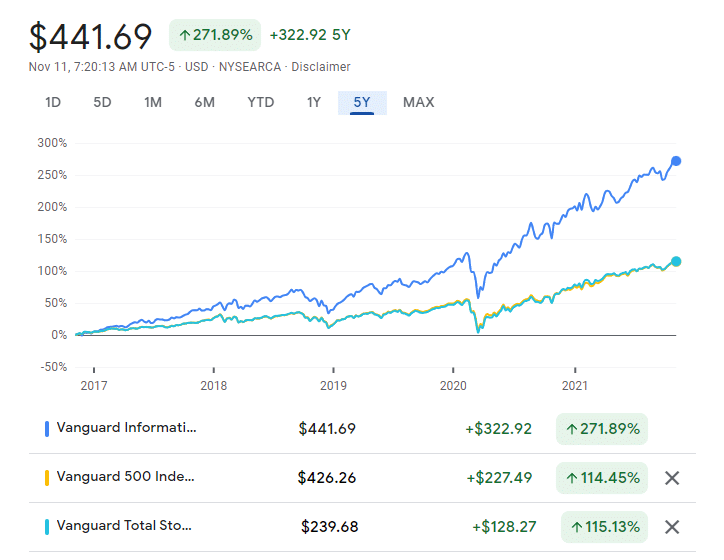This screenshot has width=724, height=560.
Task: Click the 115.13% change badge
Action: pos(604,527)
